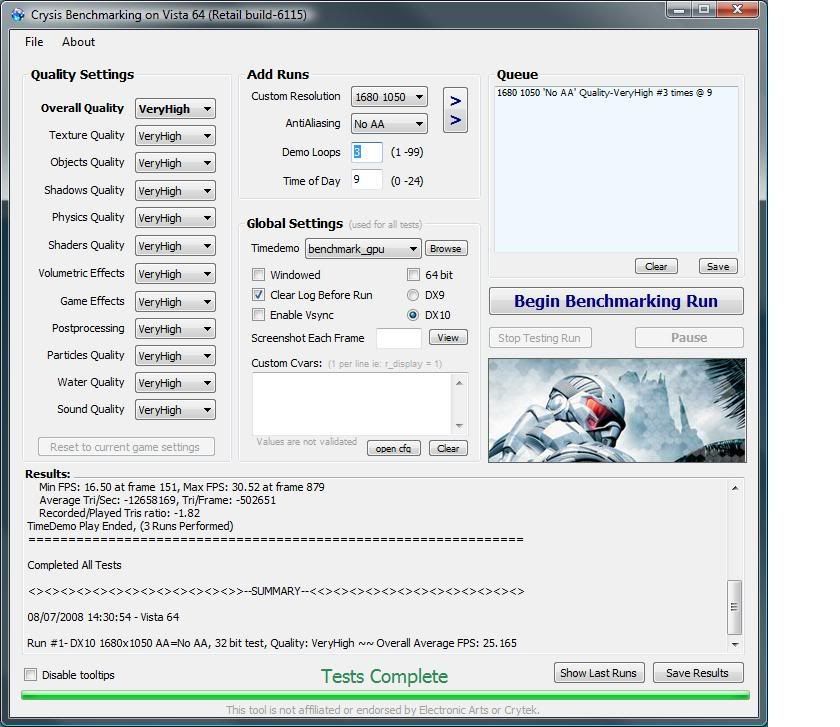Click Save Results
Image resolution: width=840 pixels, height=727 pixels.
tap(698, 673)
